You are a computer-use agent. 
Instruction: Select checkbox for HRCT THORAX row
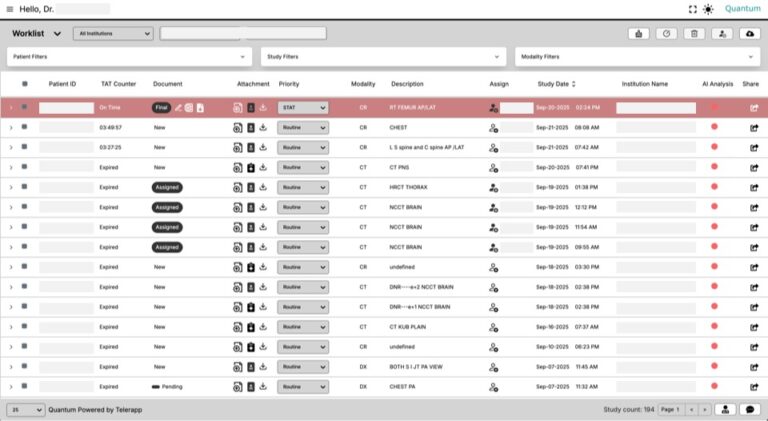click(x=24, y=187)
